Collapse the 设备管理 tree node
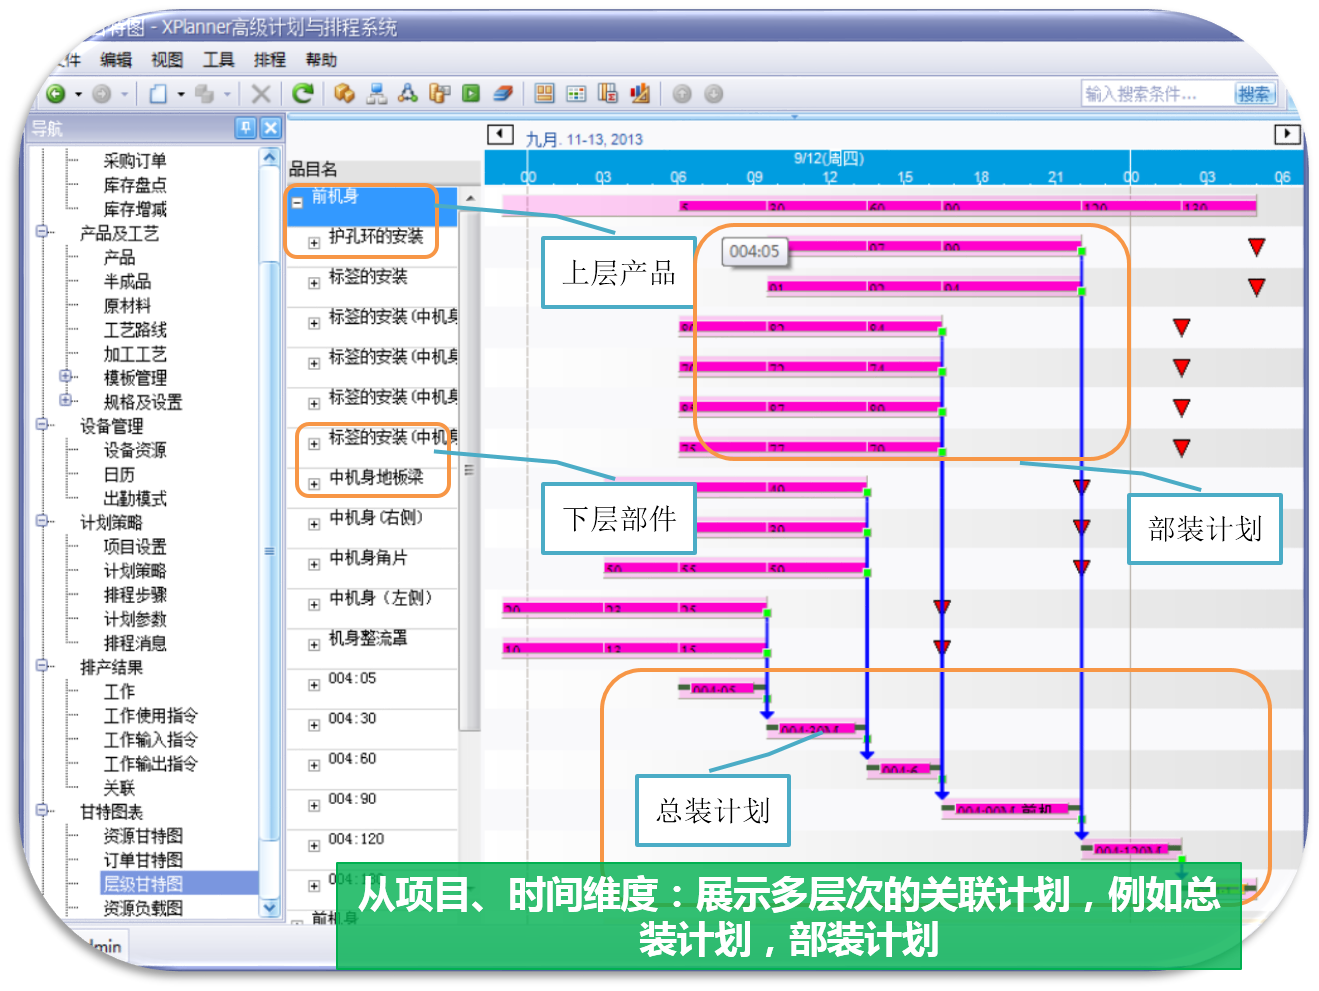Screen dimensions: 1319x991 [42, 424]
